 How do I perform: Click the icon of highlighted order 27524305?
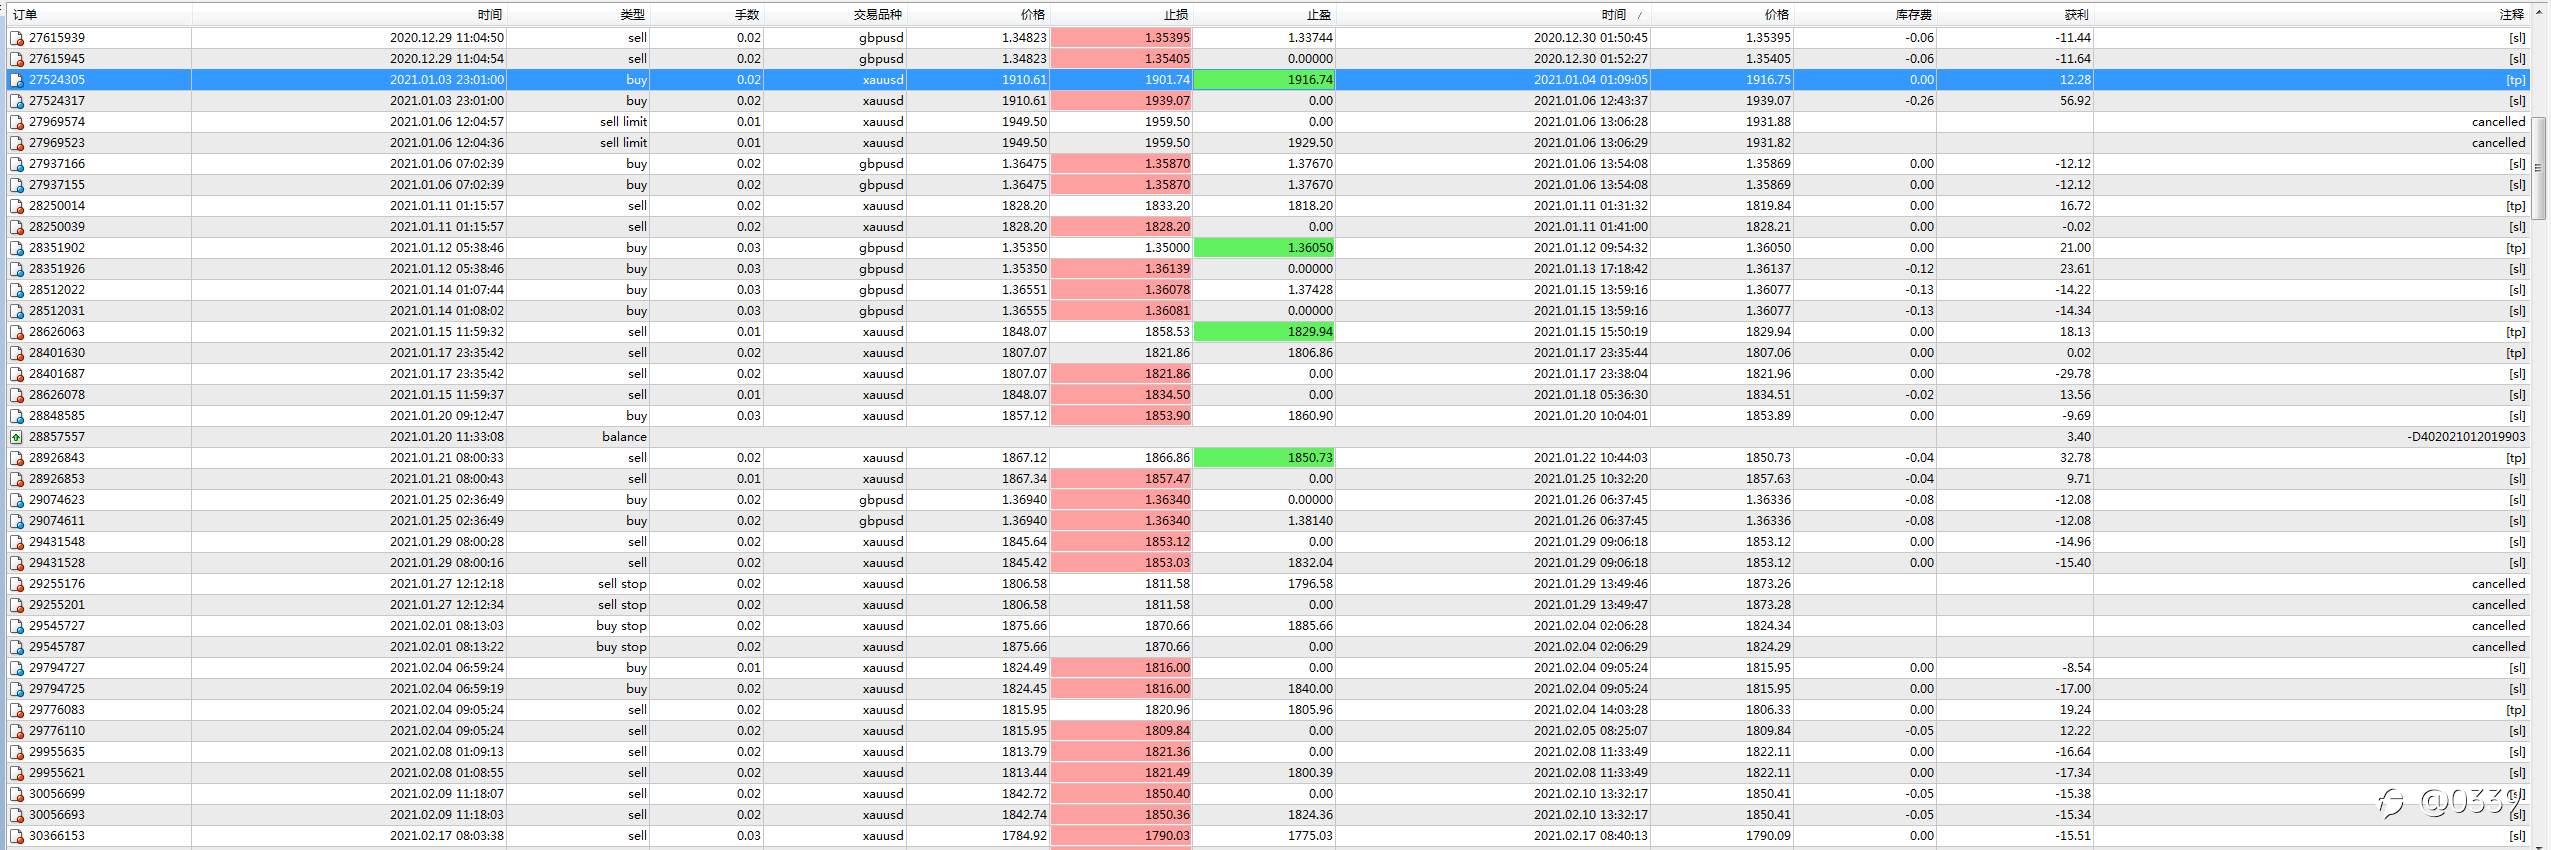click(x=17, y=80)
